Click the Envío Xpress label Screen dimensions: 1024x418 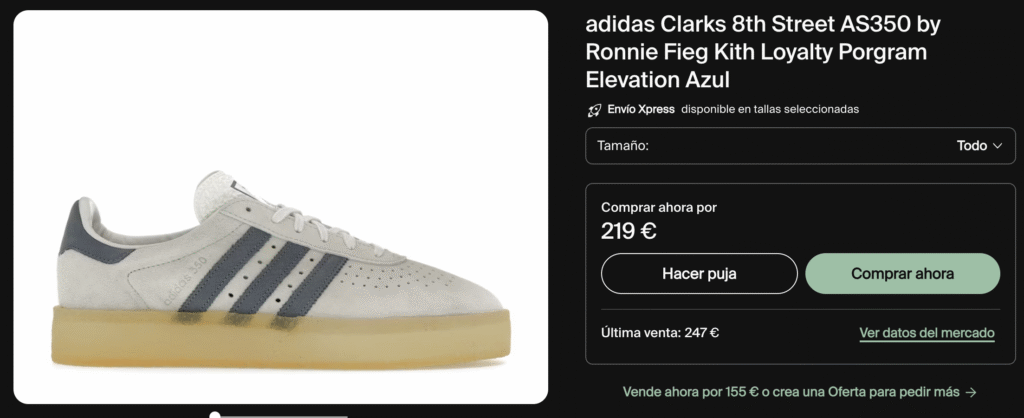(641, 109)
